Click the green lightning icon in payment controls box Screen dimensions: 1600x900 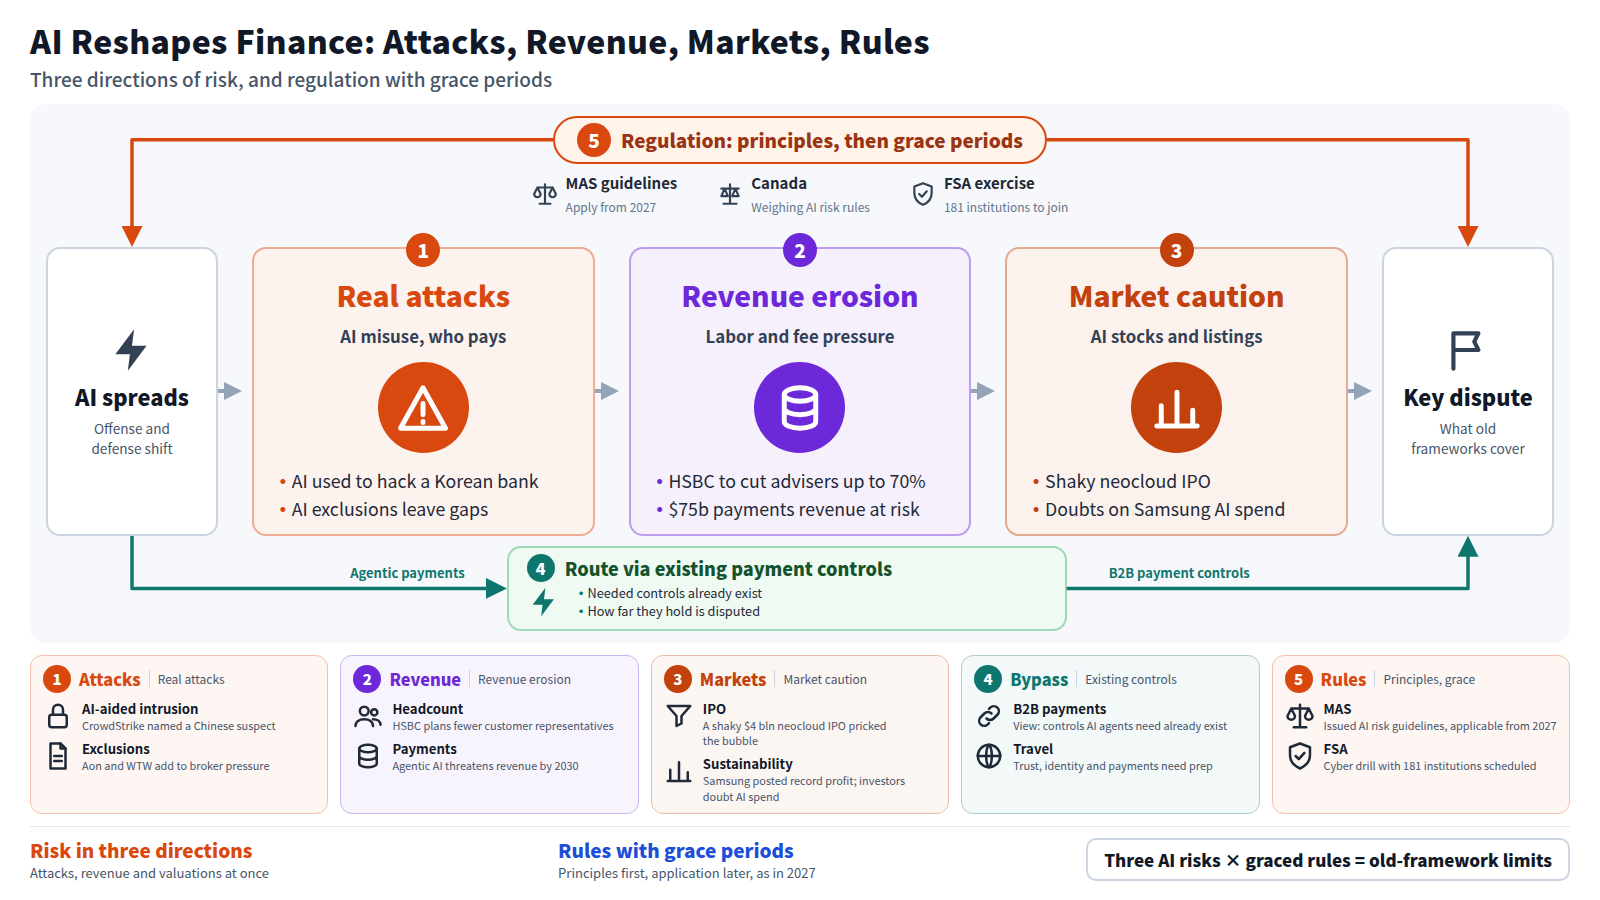(543, 602)
